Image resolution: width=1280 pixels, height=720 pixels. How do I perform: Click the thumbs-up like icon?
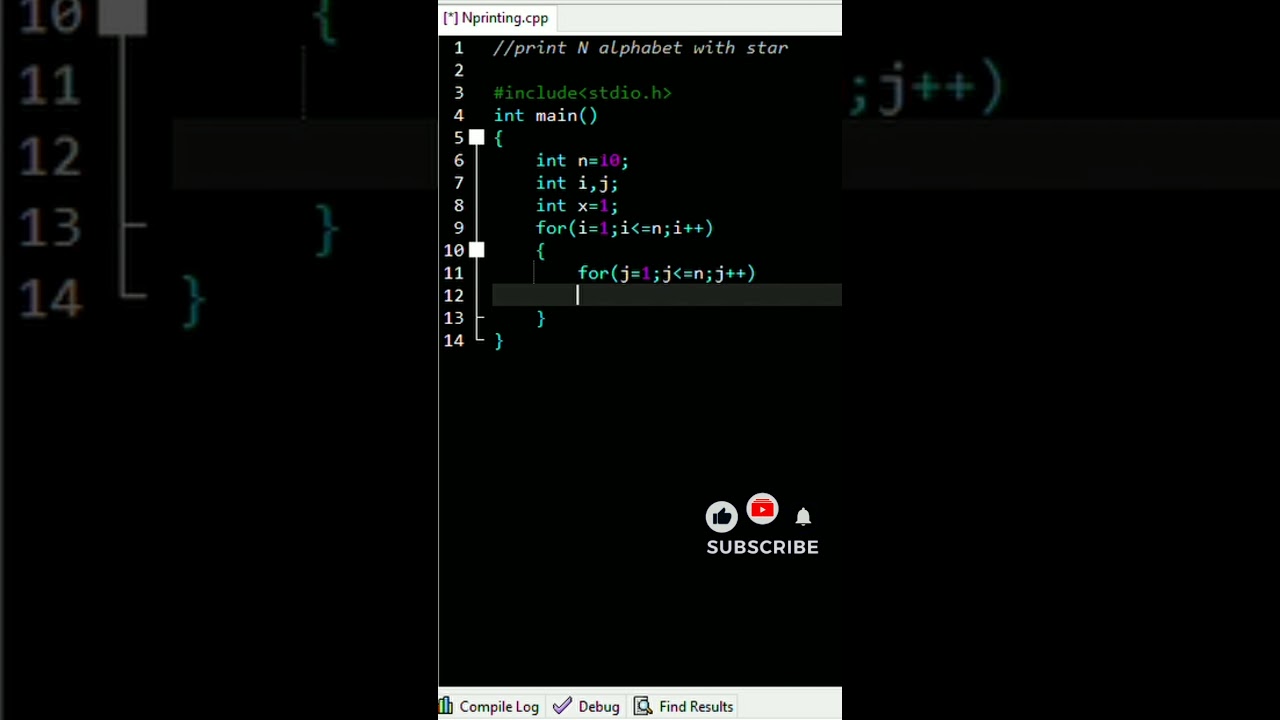click(722, 516)
